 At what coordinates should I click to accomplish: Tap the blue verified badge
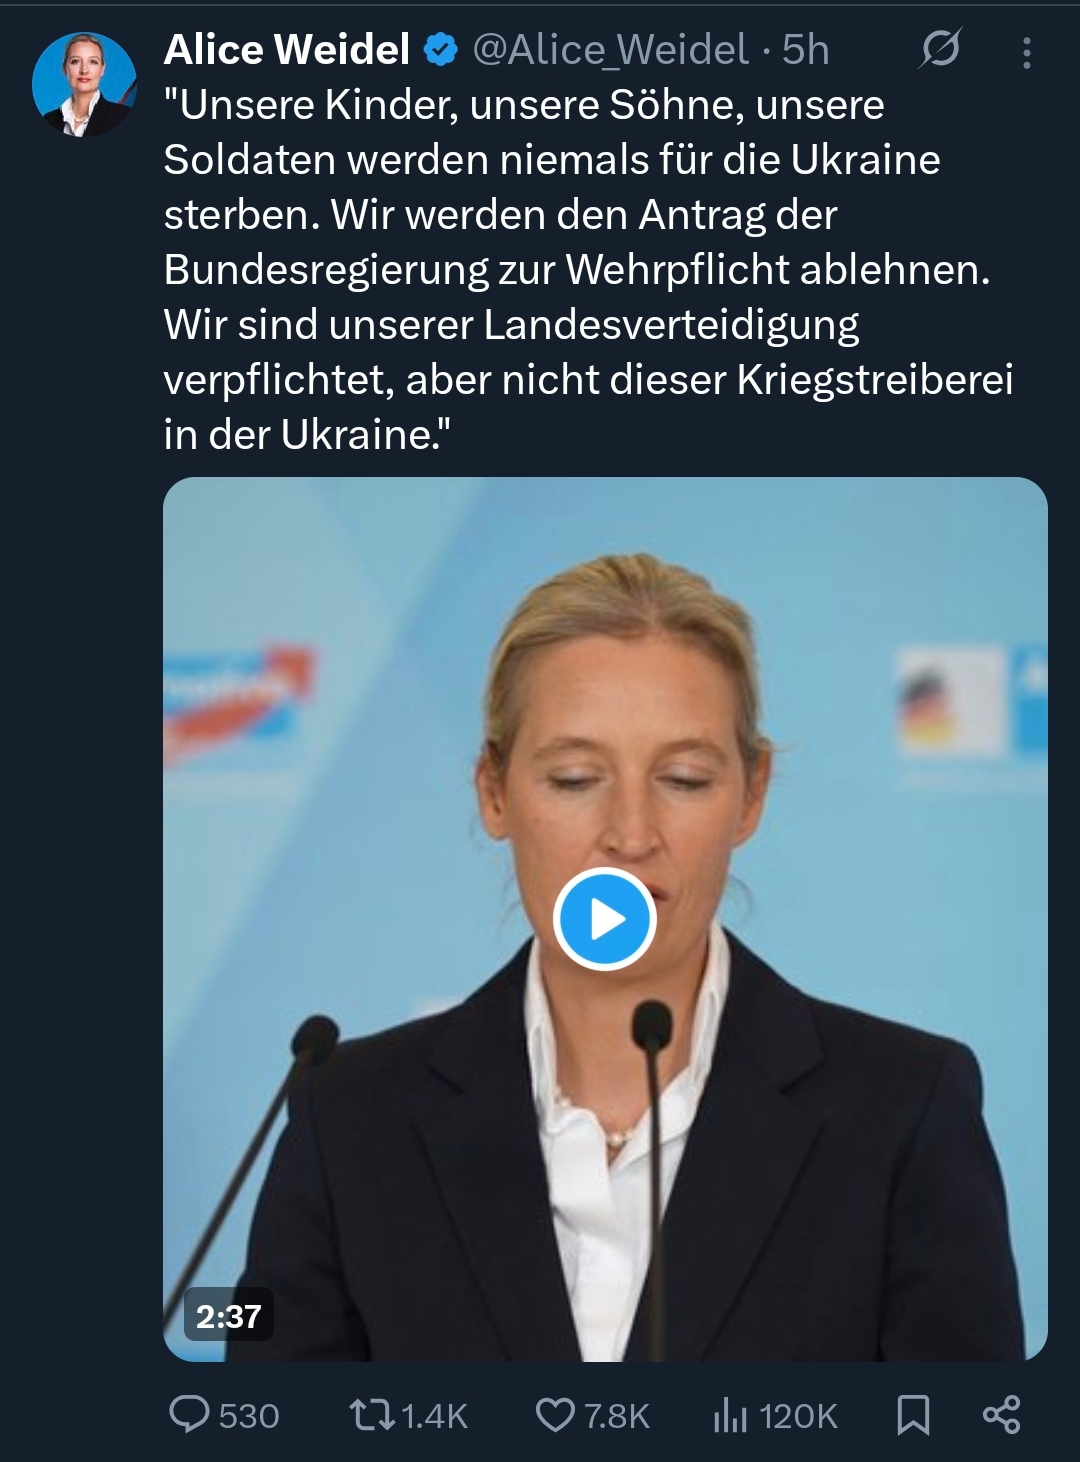point(440,50)
